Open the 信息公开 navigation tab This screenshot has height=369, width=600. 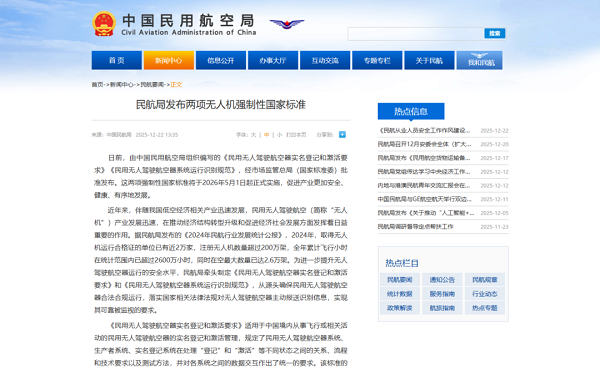click(x=221, y=60)
